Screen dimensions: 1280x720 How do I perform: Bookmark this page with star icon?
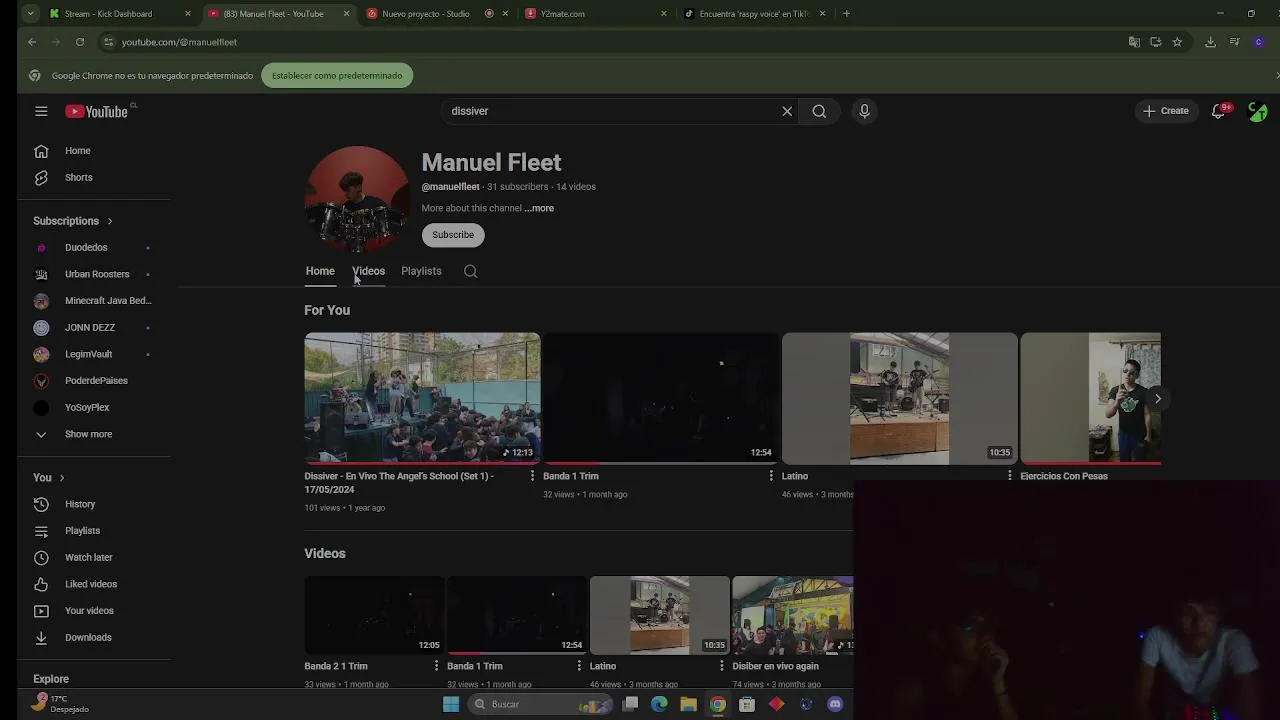point(1177,42)
